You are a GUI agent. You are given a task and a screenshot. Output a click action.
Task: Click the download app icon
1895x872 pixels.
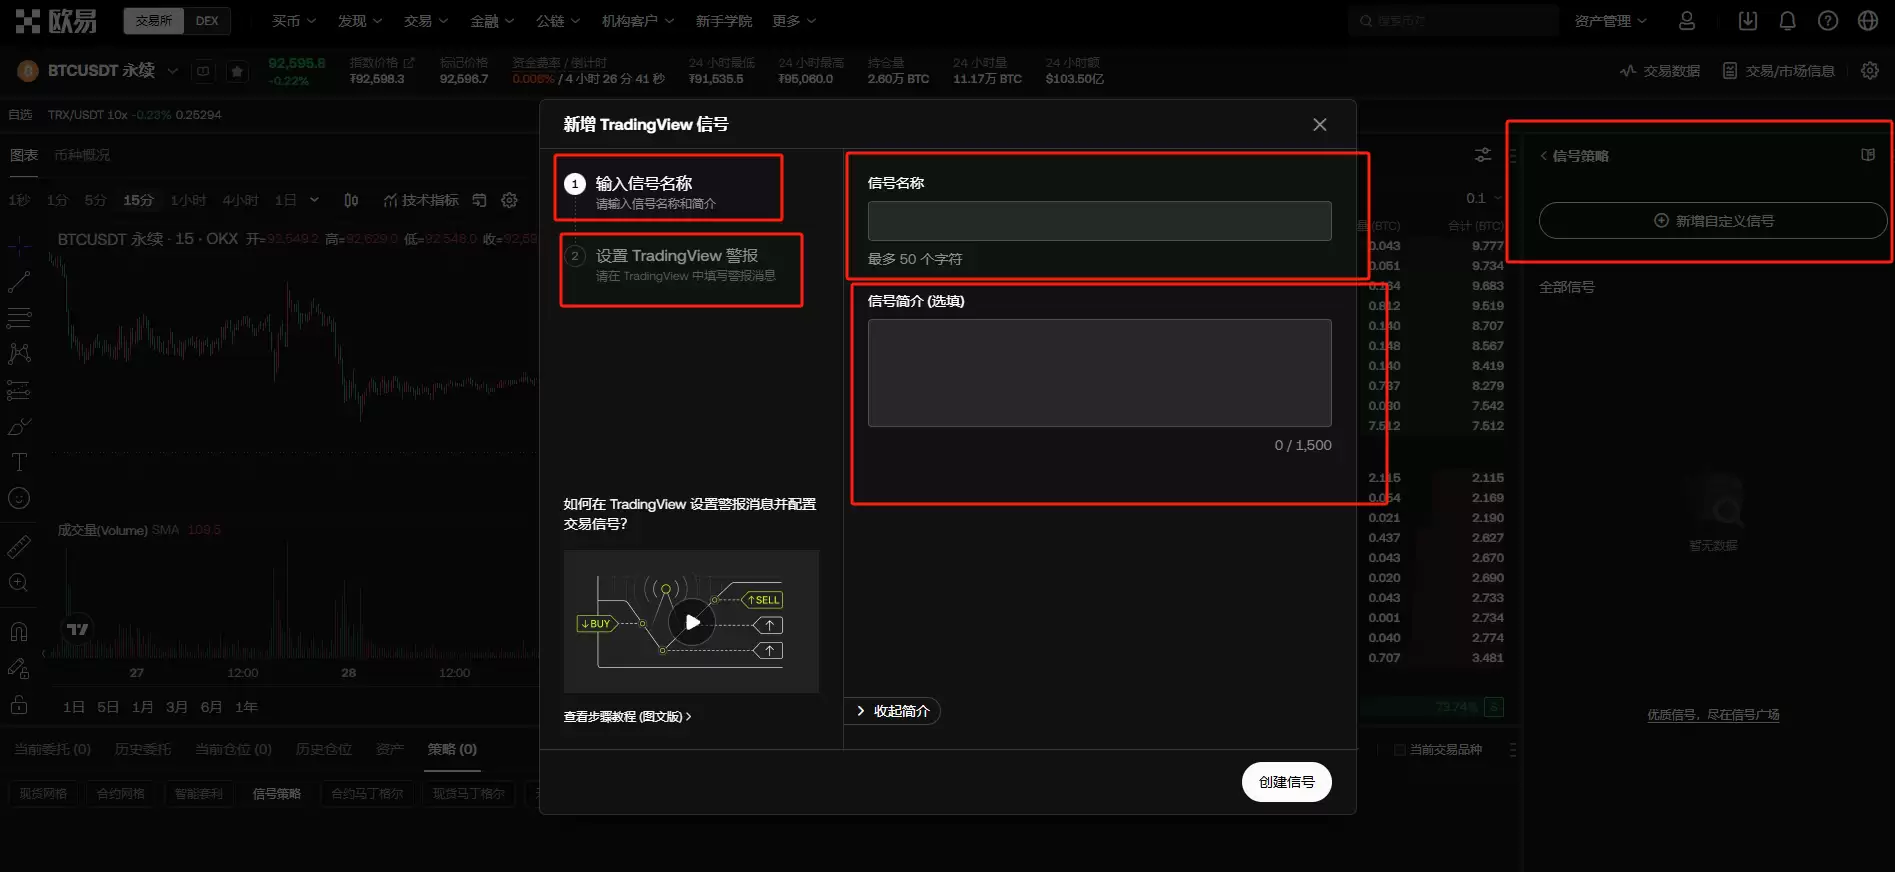(1747, 21)
